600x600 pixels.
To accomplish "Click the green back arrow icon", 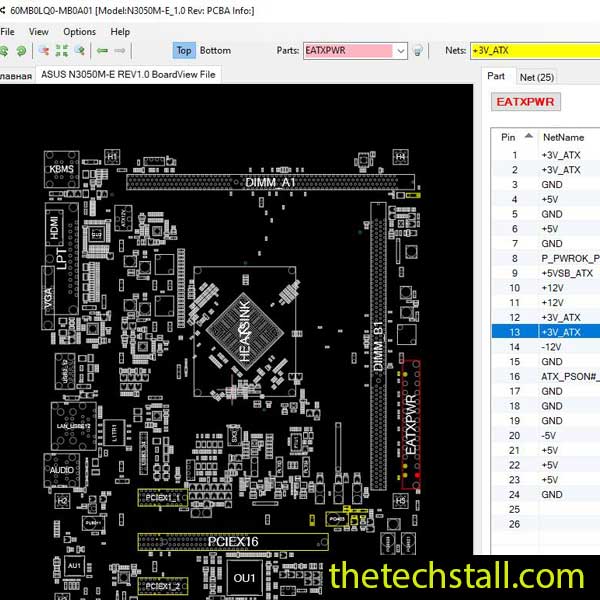I will pos(102,51).
